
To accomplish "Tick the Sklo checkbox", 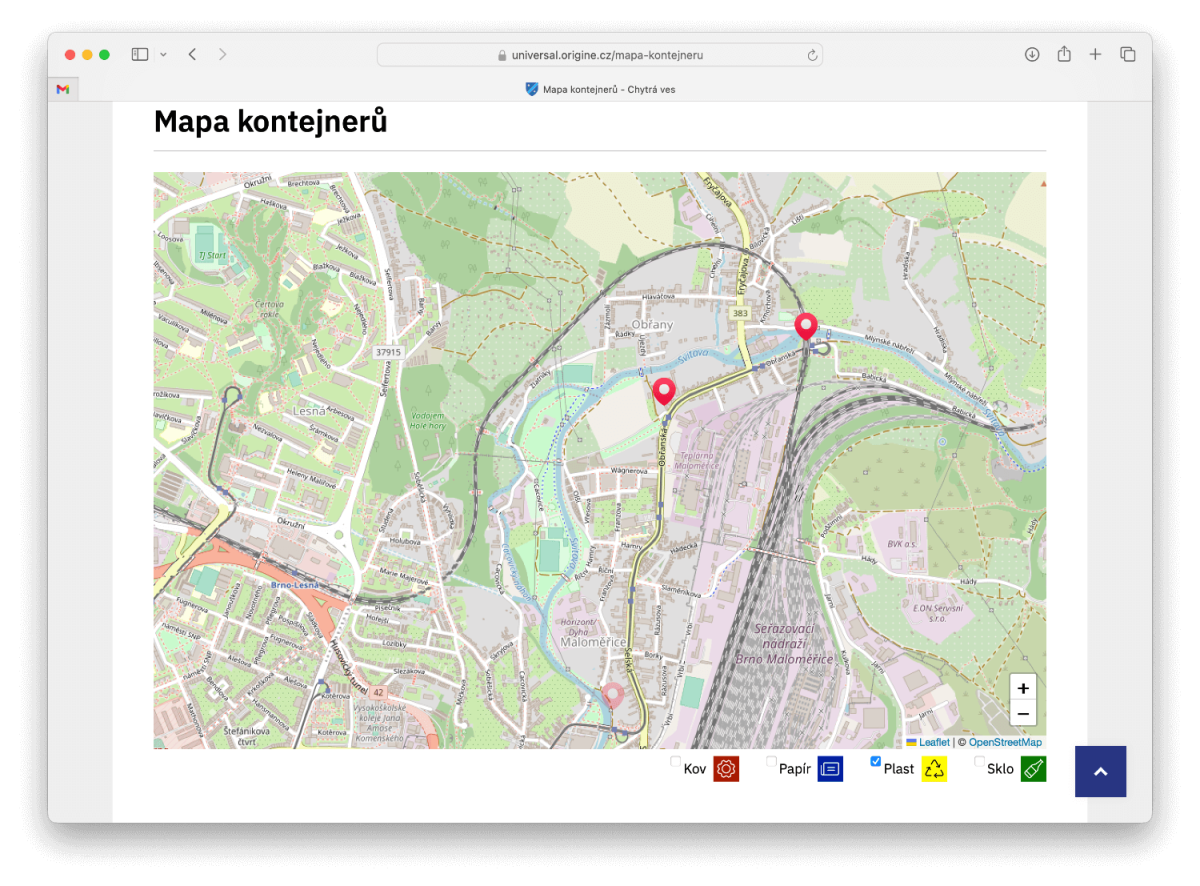I will click(979, 762).
